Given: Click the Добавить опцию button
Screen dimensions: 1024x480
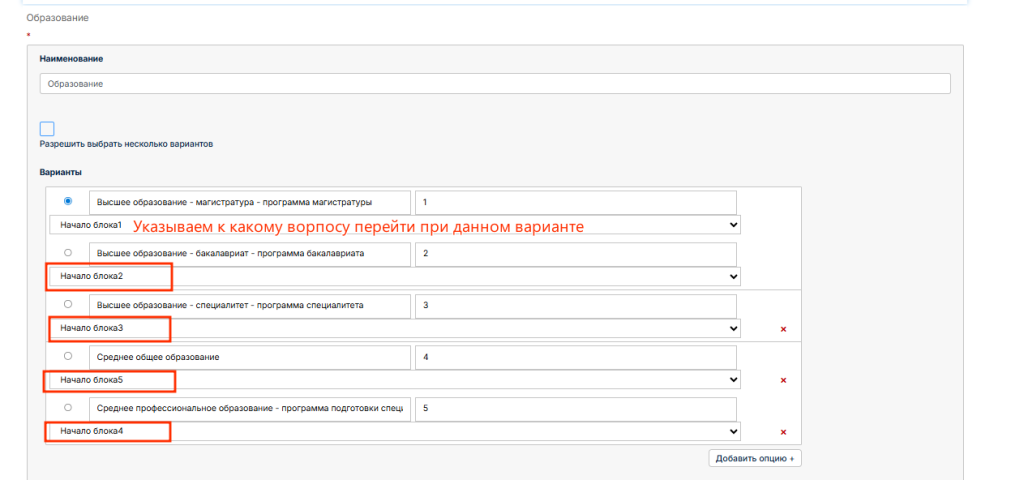Looking at the screenshot, I should coord(755,458).
